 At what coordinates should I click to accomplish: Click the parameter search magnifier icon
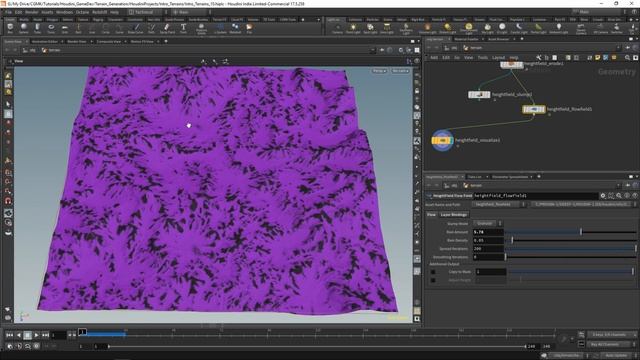pyautogui.click(x=619, y=196)
